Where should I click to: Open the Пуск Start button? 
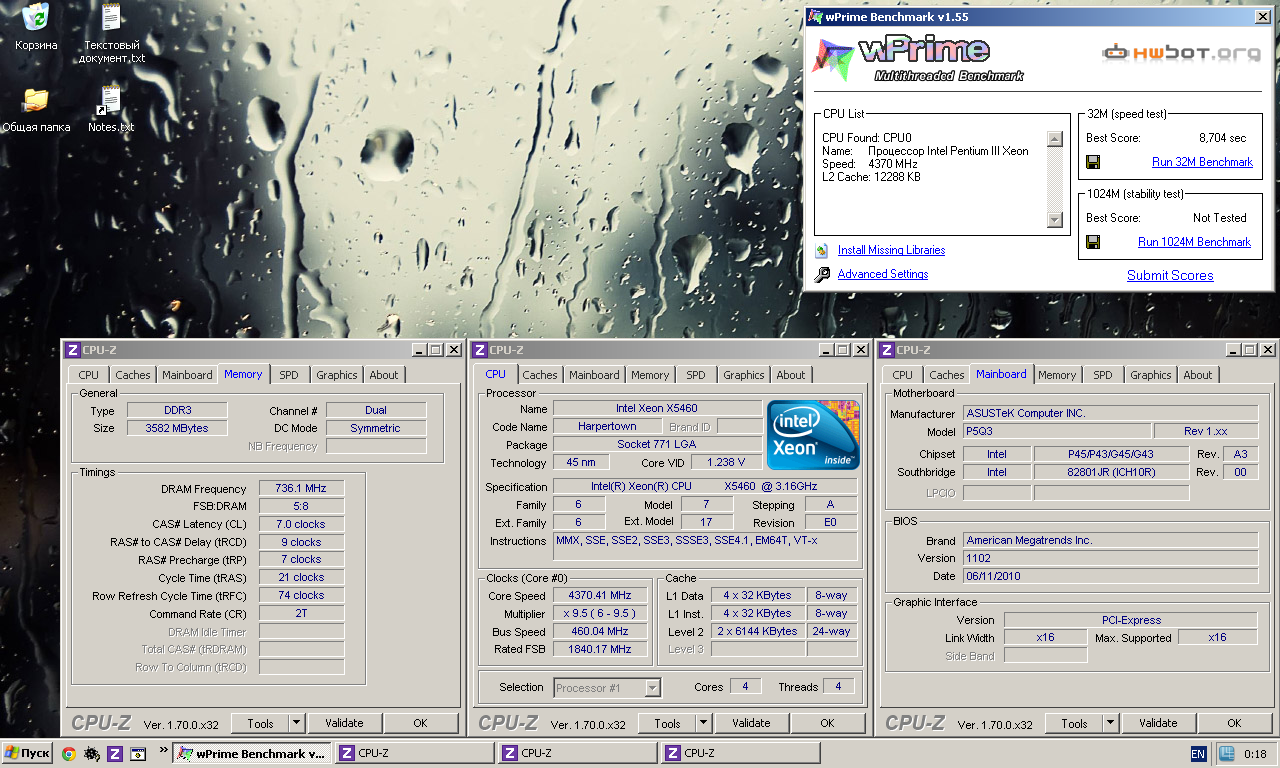point(28,754)
